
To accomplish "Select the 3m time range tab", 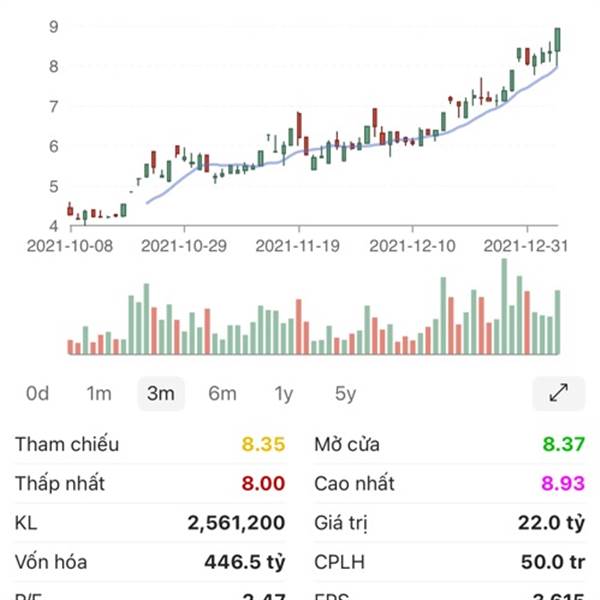I will tap(161, 393).
